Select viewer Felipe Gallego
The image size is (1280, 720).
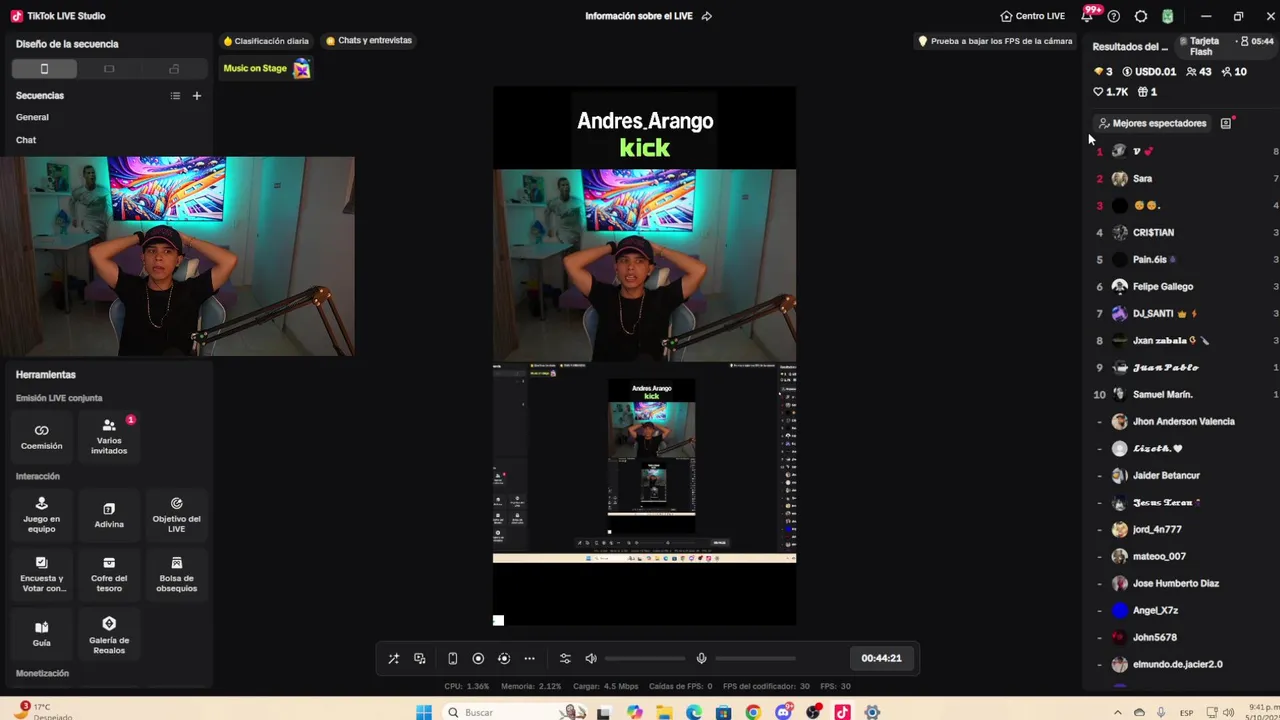click(x=1163, y=287)
